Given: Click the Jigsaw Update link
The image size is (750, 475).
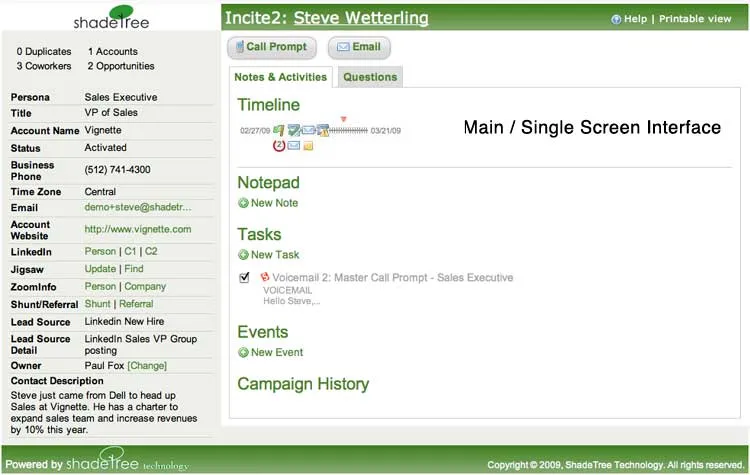Looking at the screenshot, I should (100, 269).
